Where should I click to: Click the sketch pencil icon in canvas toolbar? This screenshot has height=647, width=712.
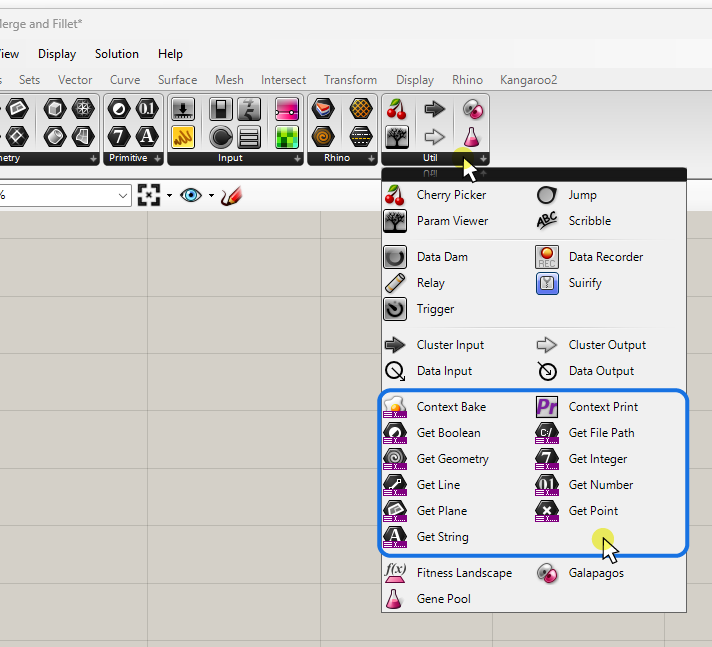point(232,195)
